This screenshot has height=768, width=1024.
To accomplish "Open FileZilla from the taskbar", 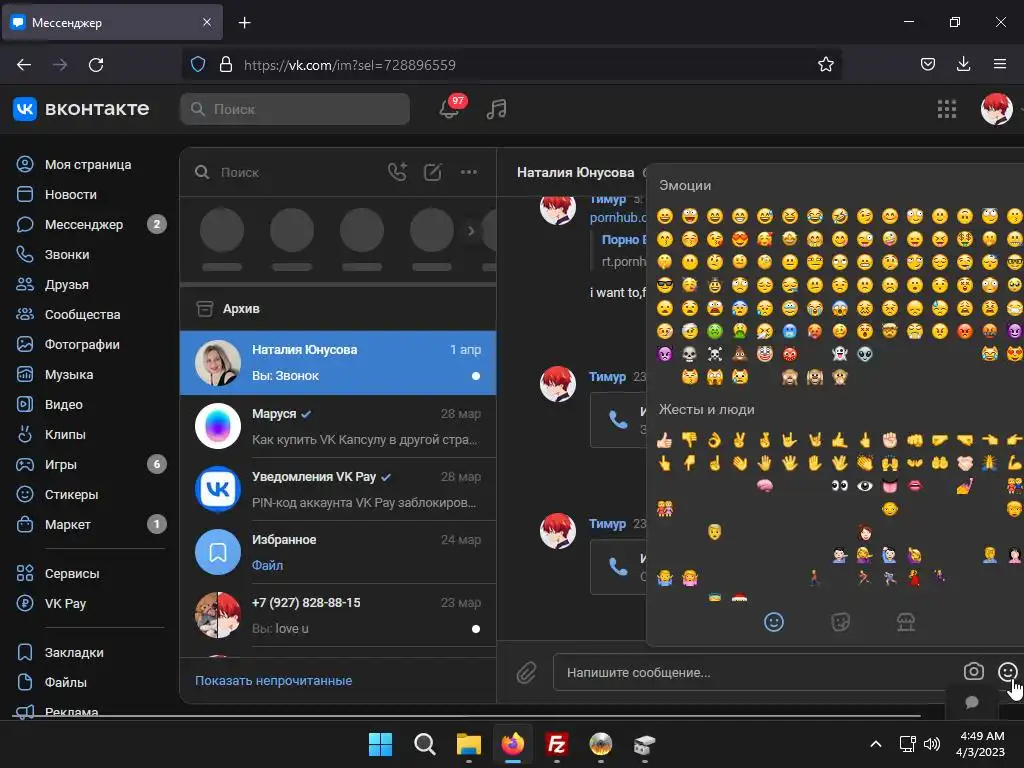I will click(x=556, y=744).
